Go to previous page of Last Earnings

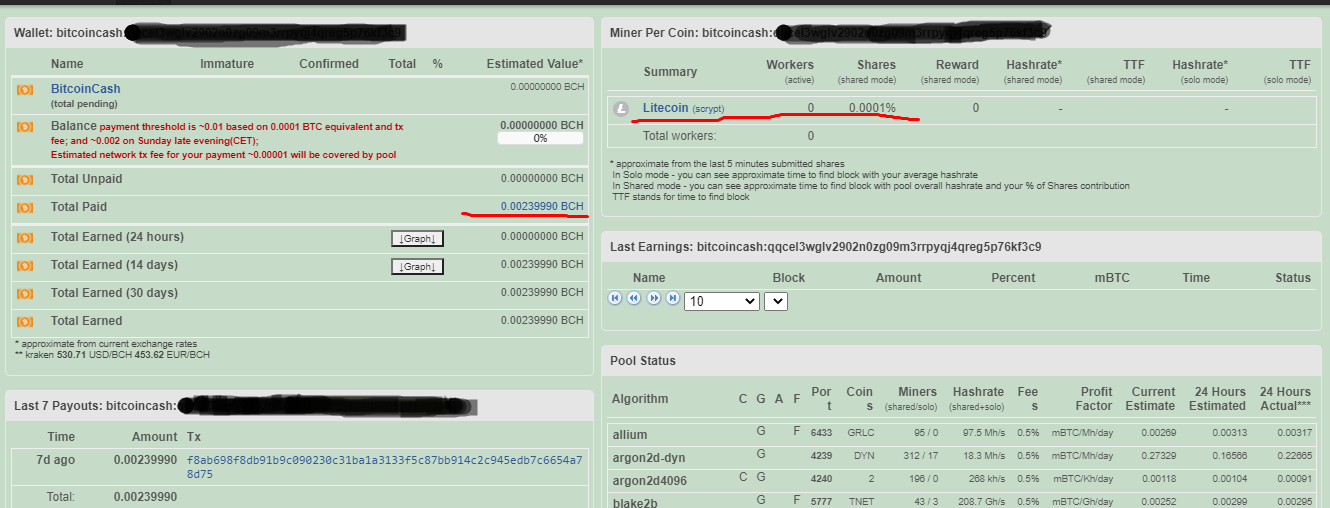634,298
